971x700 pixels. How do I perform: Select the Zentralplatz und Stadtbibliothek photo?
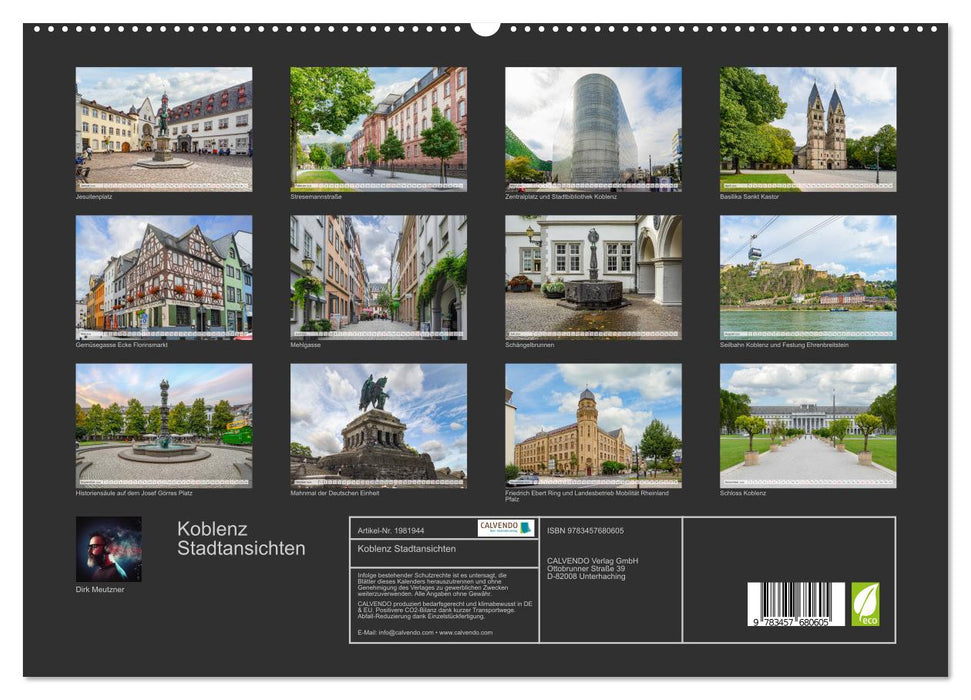pyautogui.click(x=593, y=129)
